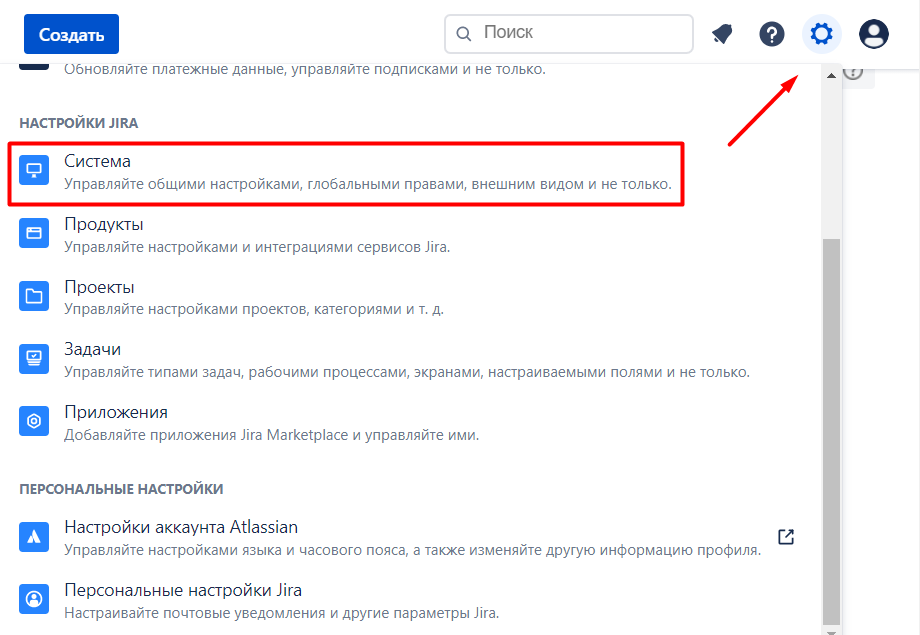Click the scrollbar up arrow
The width and height of the screenshot is (920, 635).
click(831, 76)
